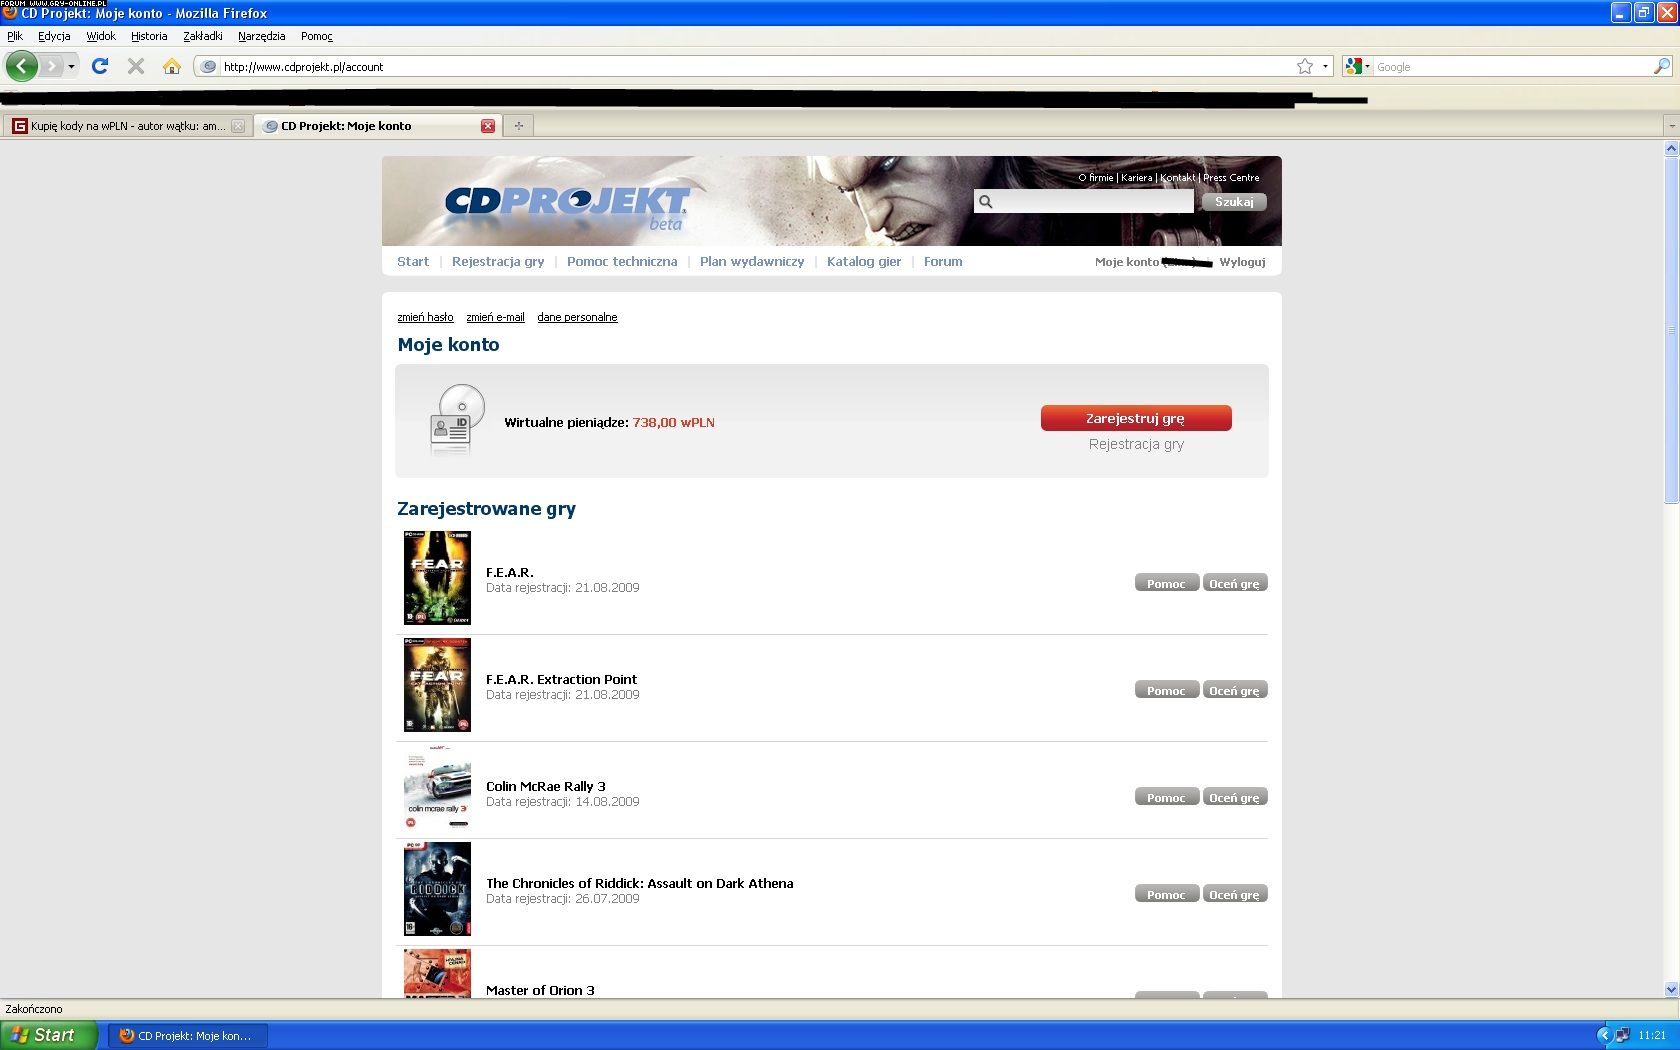Click the site search field in the header
Image resolution: width=1680 pixels, height=1050 pixels.
click(1084, 201)
